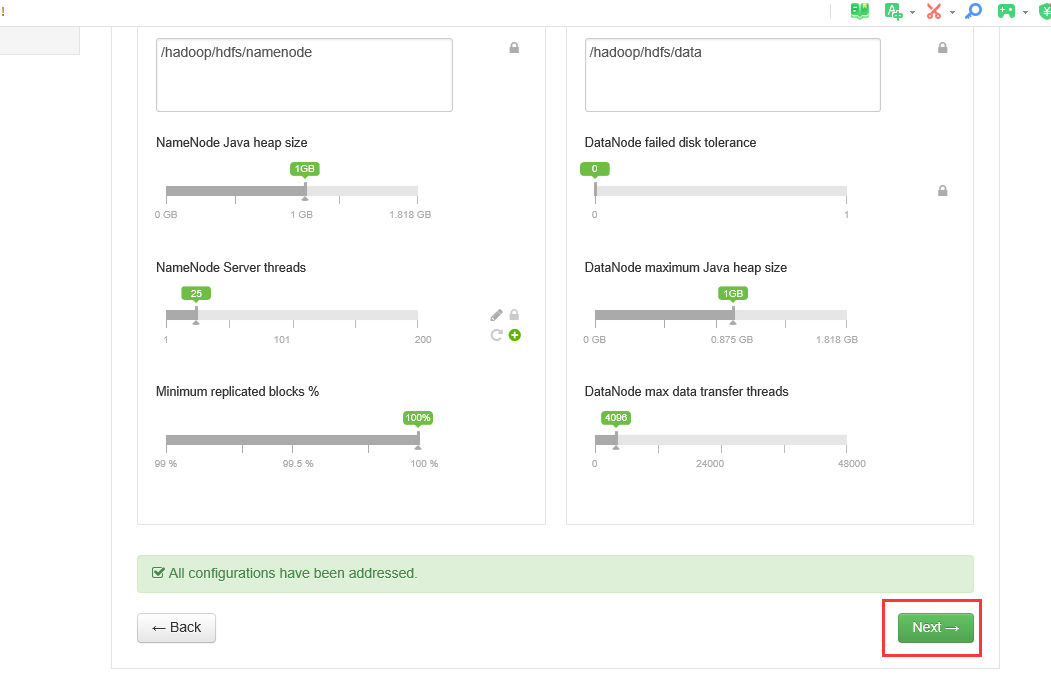Screen dimensions: 1051x674
Task: Click undo arrow for NameNode Server threads
Action: [496, 335]
